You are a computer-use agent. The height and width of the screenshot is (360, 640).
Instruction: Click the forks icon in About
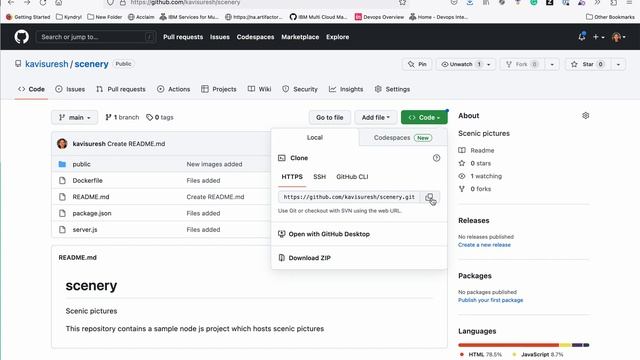462,189
